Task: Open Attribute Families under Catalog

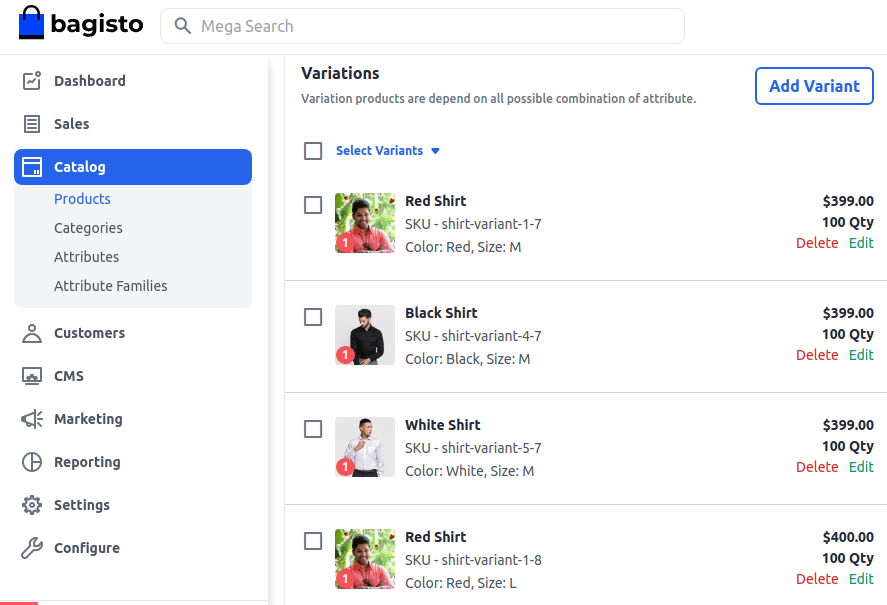Action: (110, 286)
